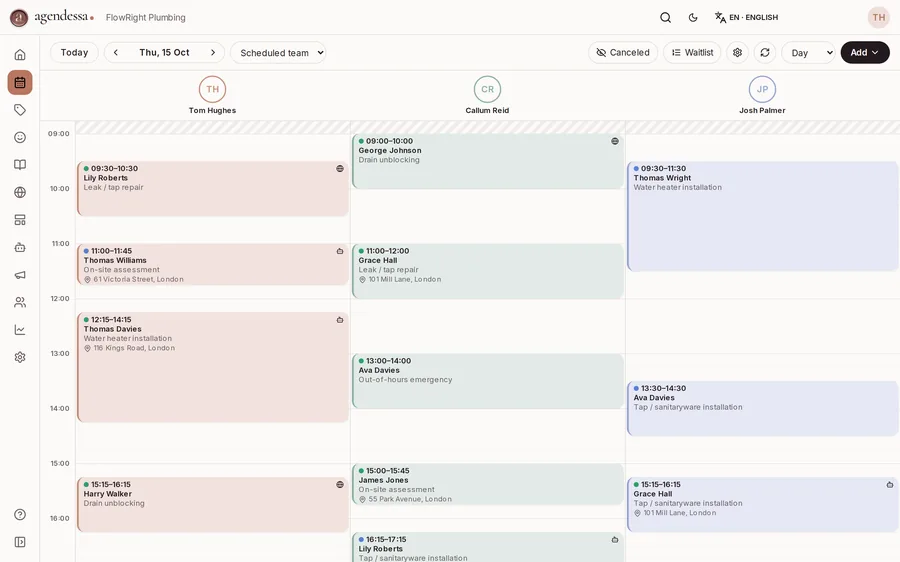The width and height of the screenshot is (900, 562).
Task: Select Josh Palmer column avatar
Action: [762, 89]
